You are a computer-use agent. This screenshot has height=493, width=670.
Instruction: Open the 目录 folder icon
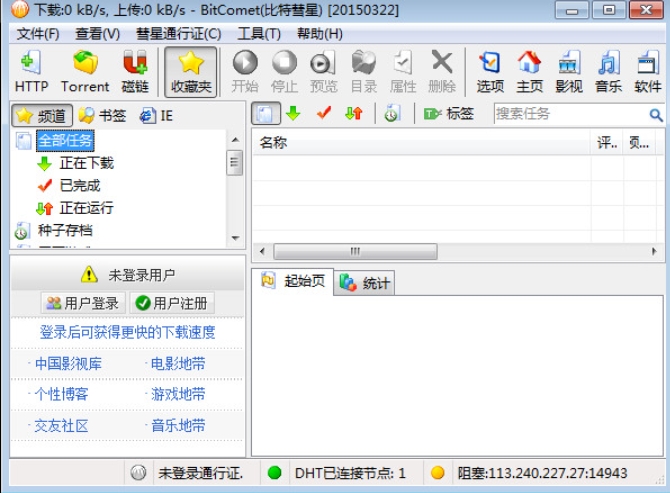(364, 72)
